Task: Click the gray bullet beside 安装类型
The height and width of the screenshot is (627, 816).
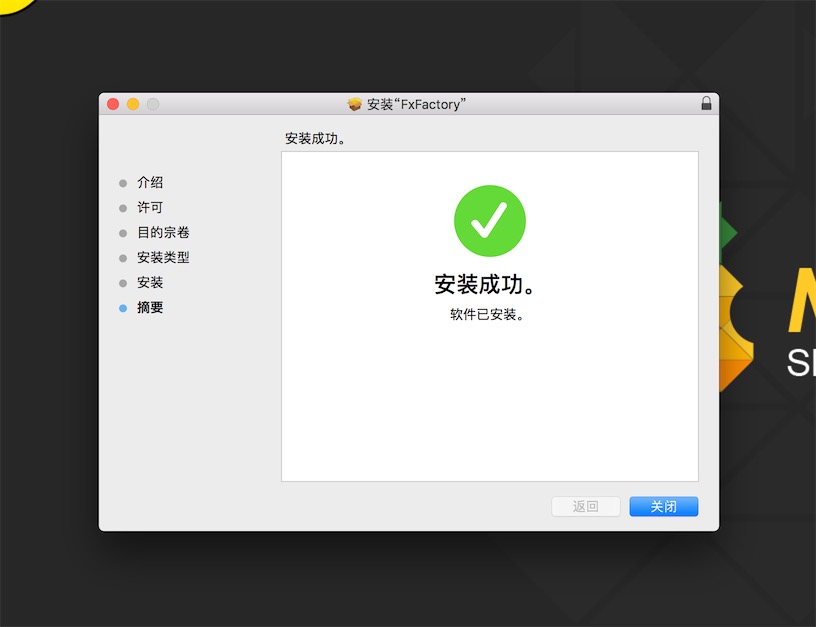Action: pos(123,258)
